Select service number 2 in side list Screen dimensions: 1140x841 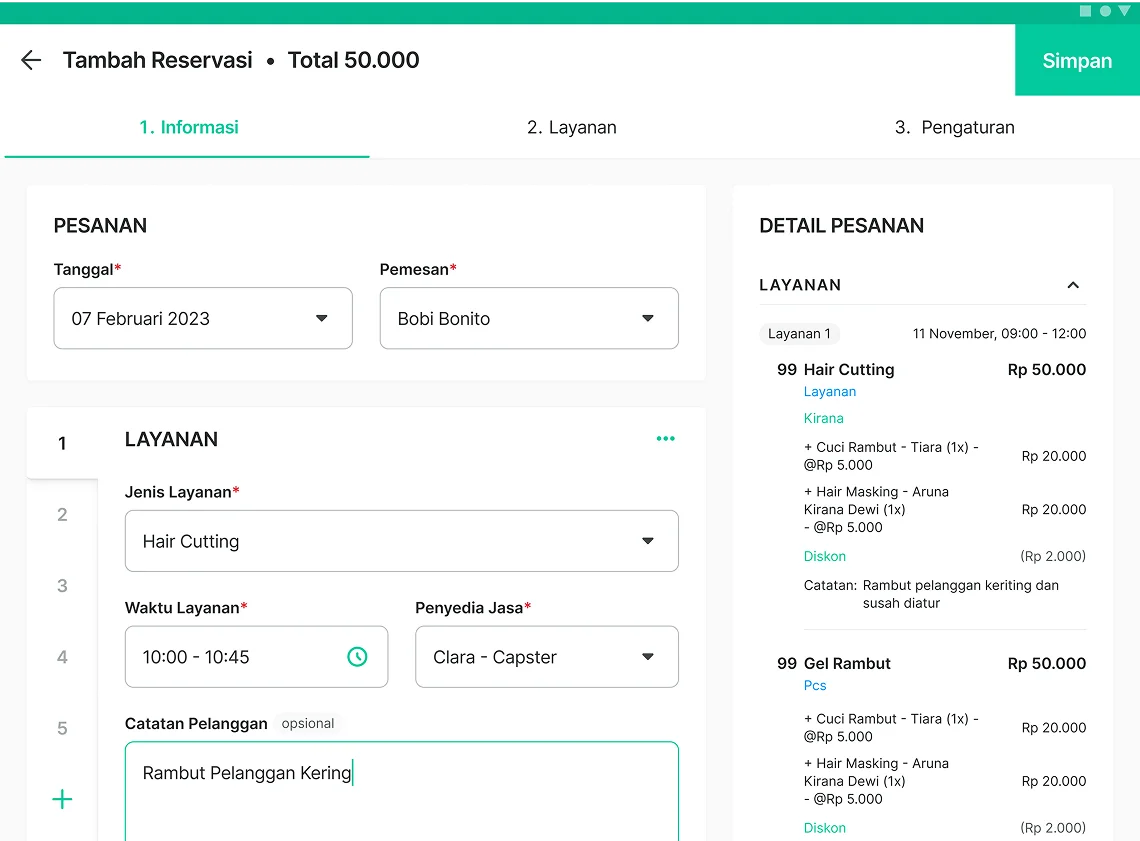[x=62, y=515]
